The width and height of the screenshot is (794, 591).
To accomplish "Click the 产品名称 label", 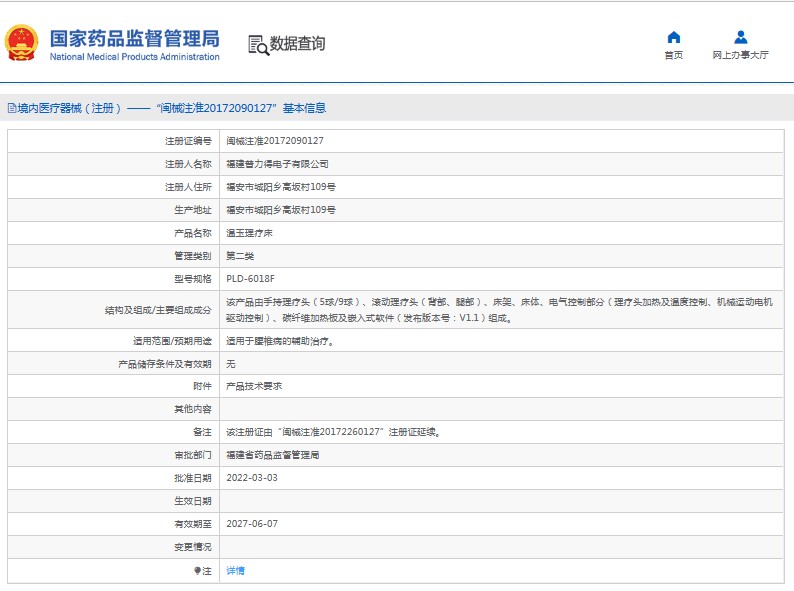I will tap(192, 233).
